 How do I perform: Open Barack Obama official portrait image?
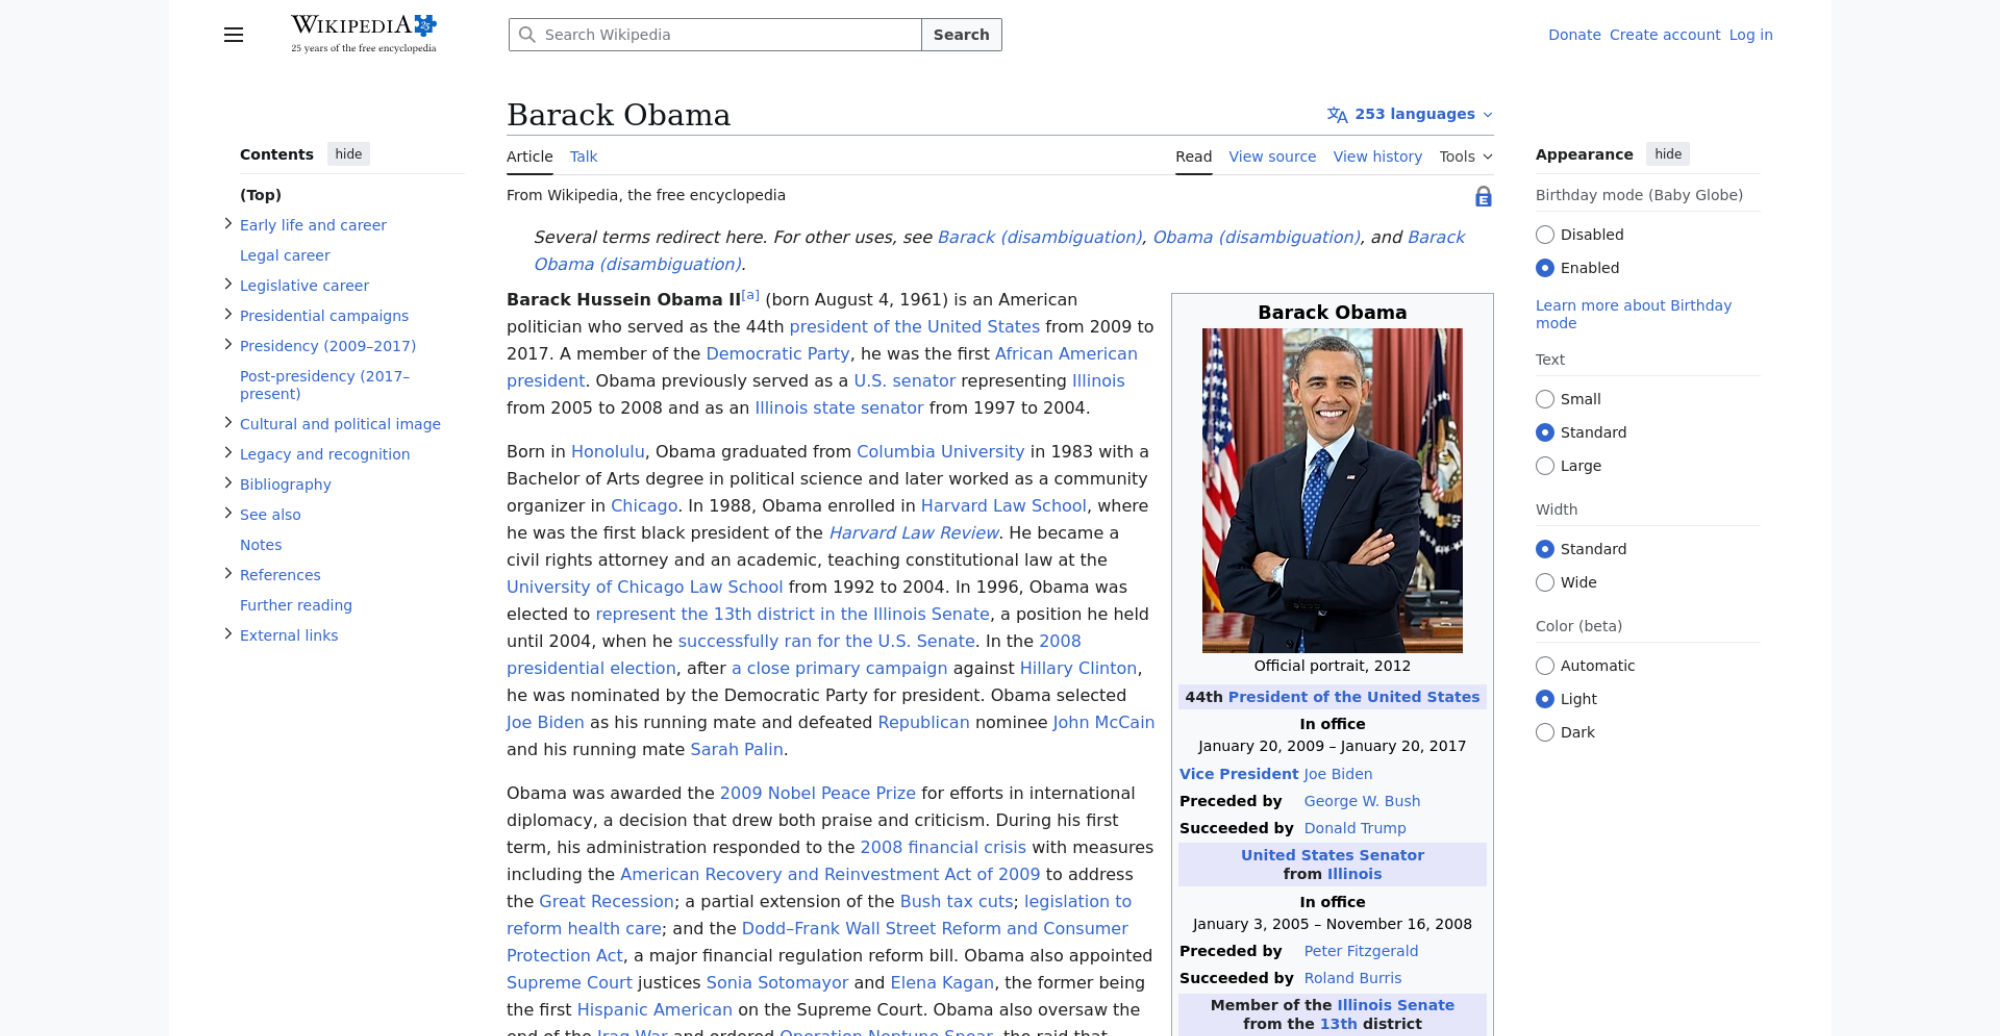click(1331, 490)
